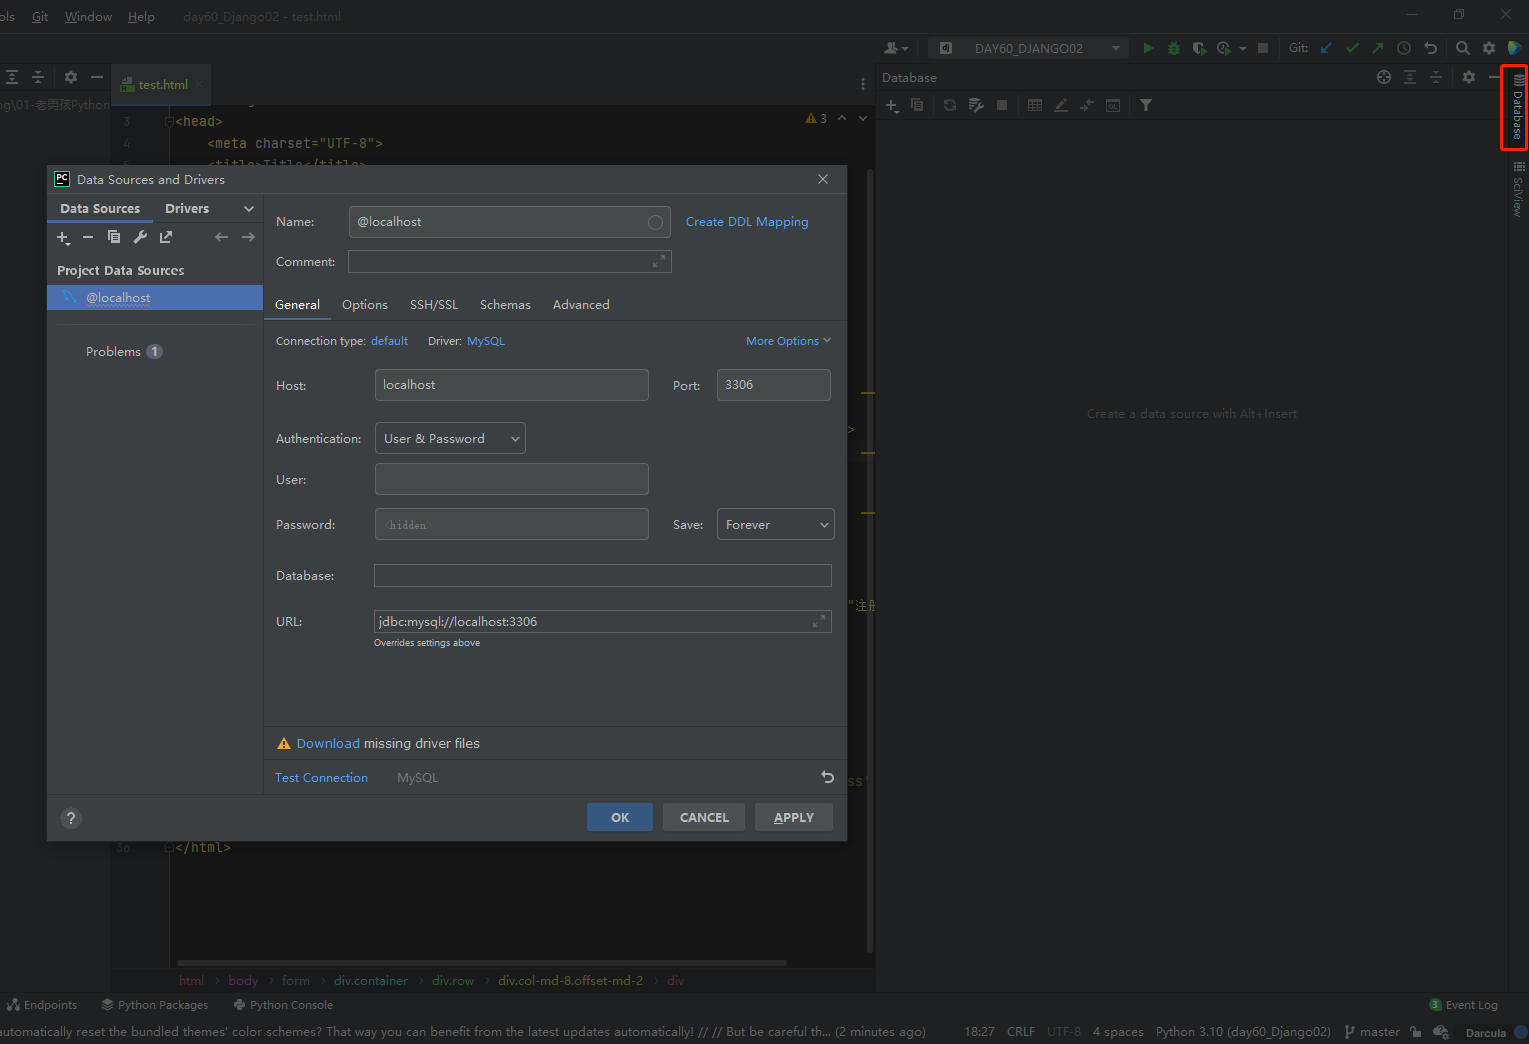Refresh icon in Database panel toolbar
The image size is (1529, 1044).
(950, 105)
